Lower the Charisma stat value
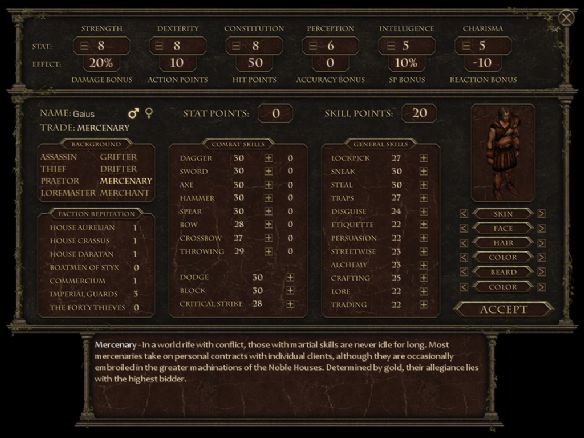This screenshot has height=438, width=584. [x=466, y=46]
